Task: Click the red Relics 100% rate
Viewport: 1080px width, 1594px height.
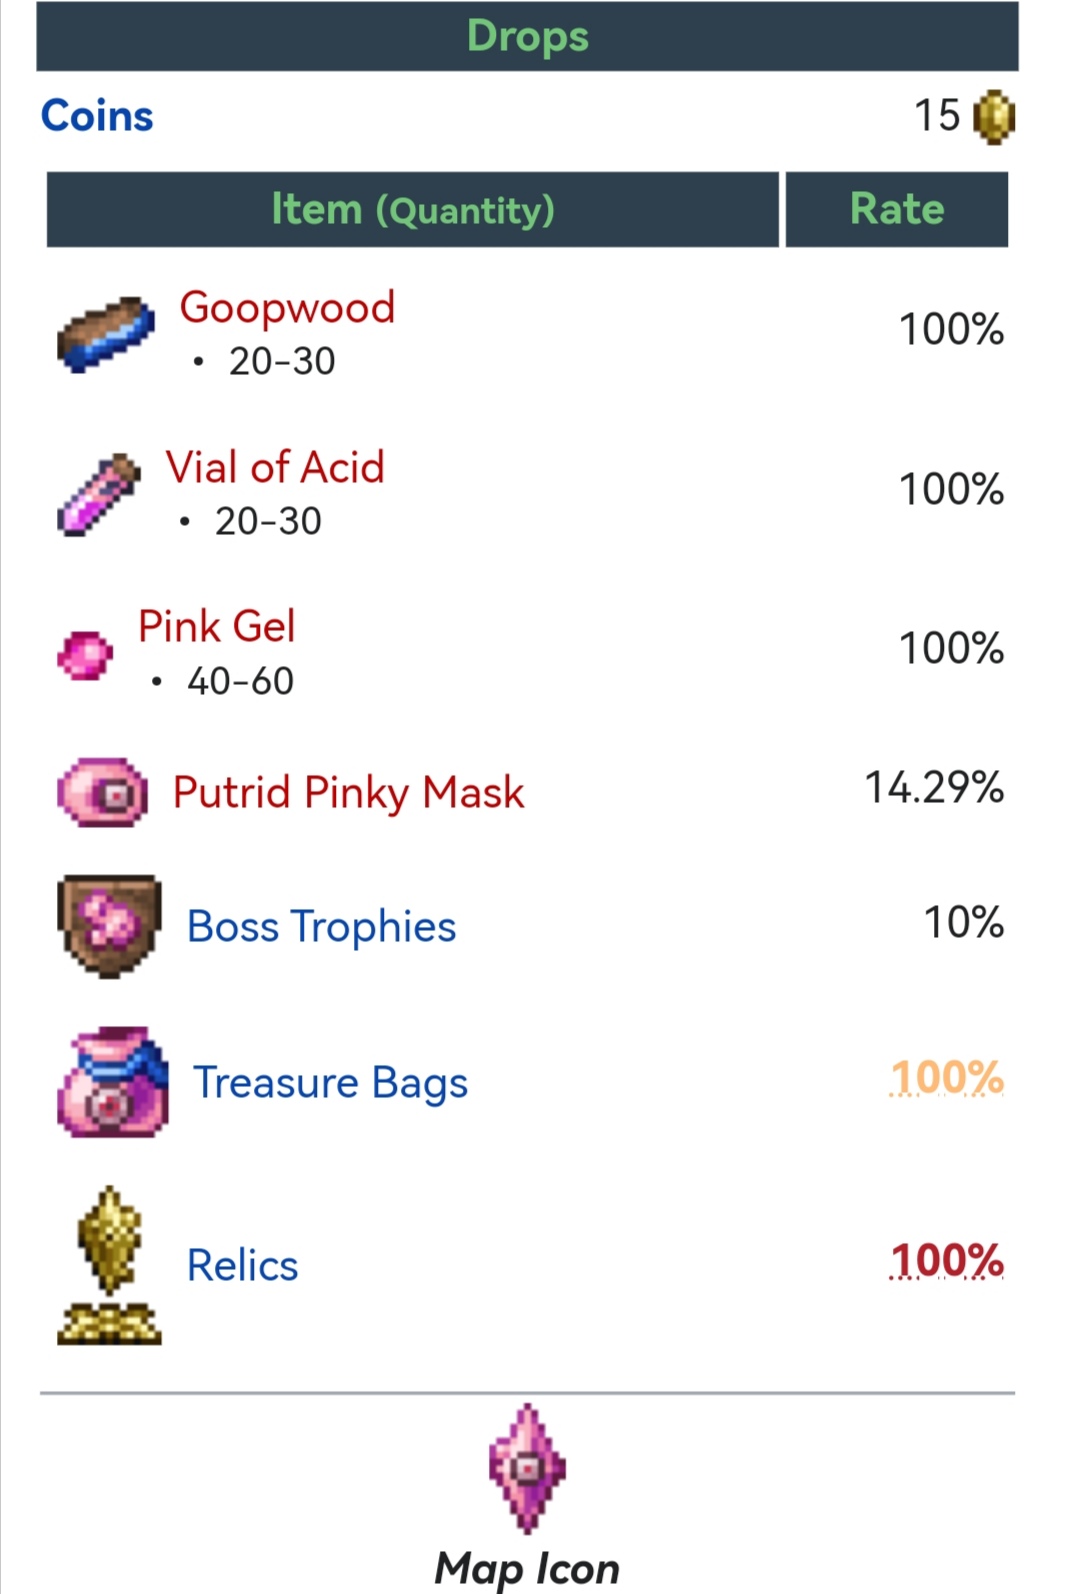Action: [946, 1261]
